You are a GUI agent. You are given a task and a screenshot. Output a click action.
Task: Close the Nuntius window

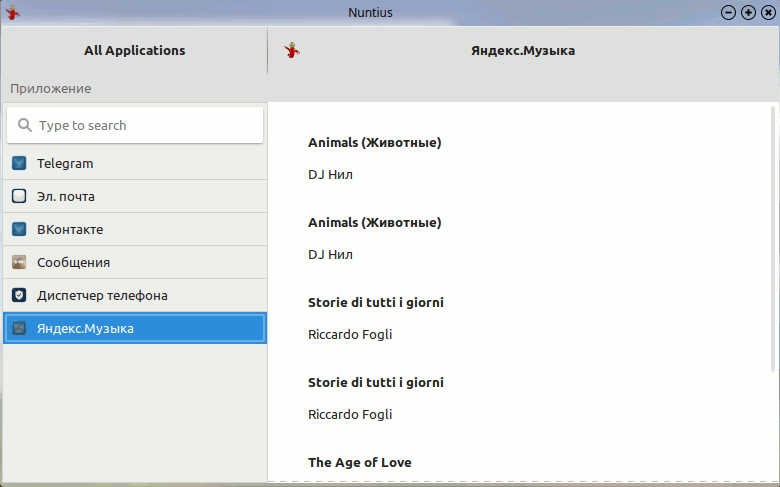(x=768, y=12)
